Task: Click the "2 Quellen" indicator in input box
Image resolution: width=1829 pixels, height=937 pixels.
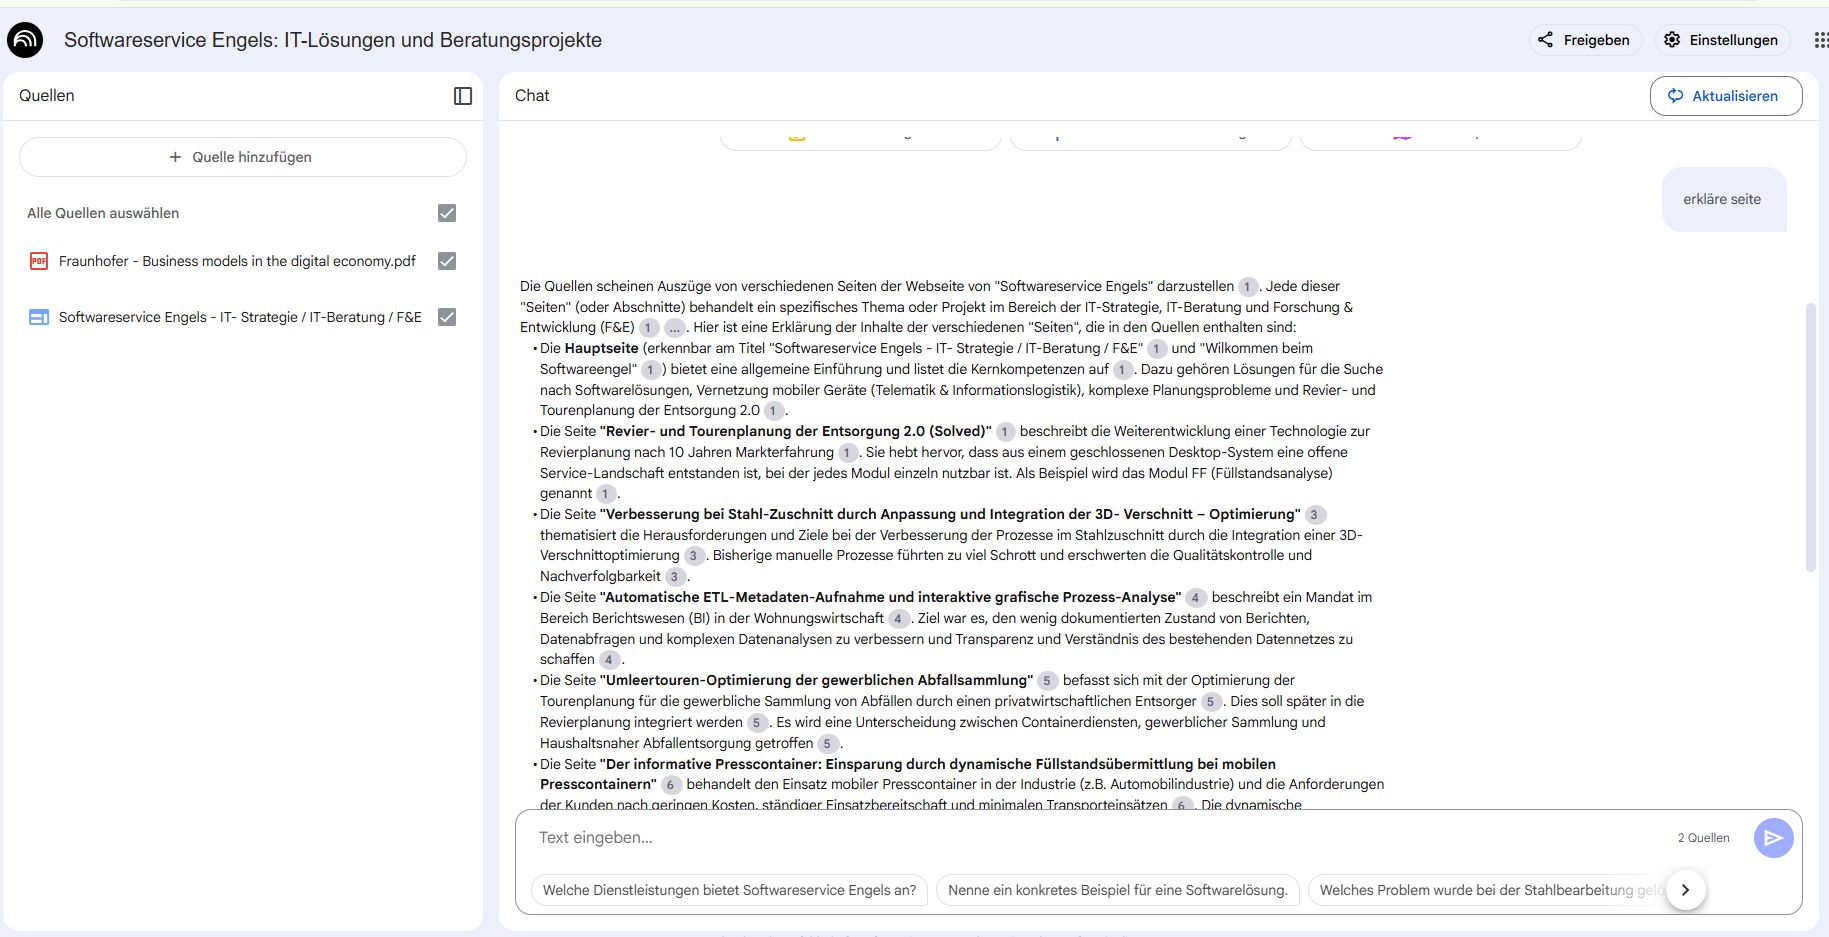Action: point(1703,838)
